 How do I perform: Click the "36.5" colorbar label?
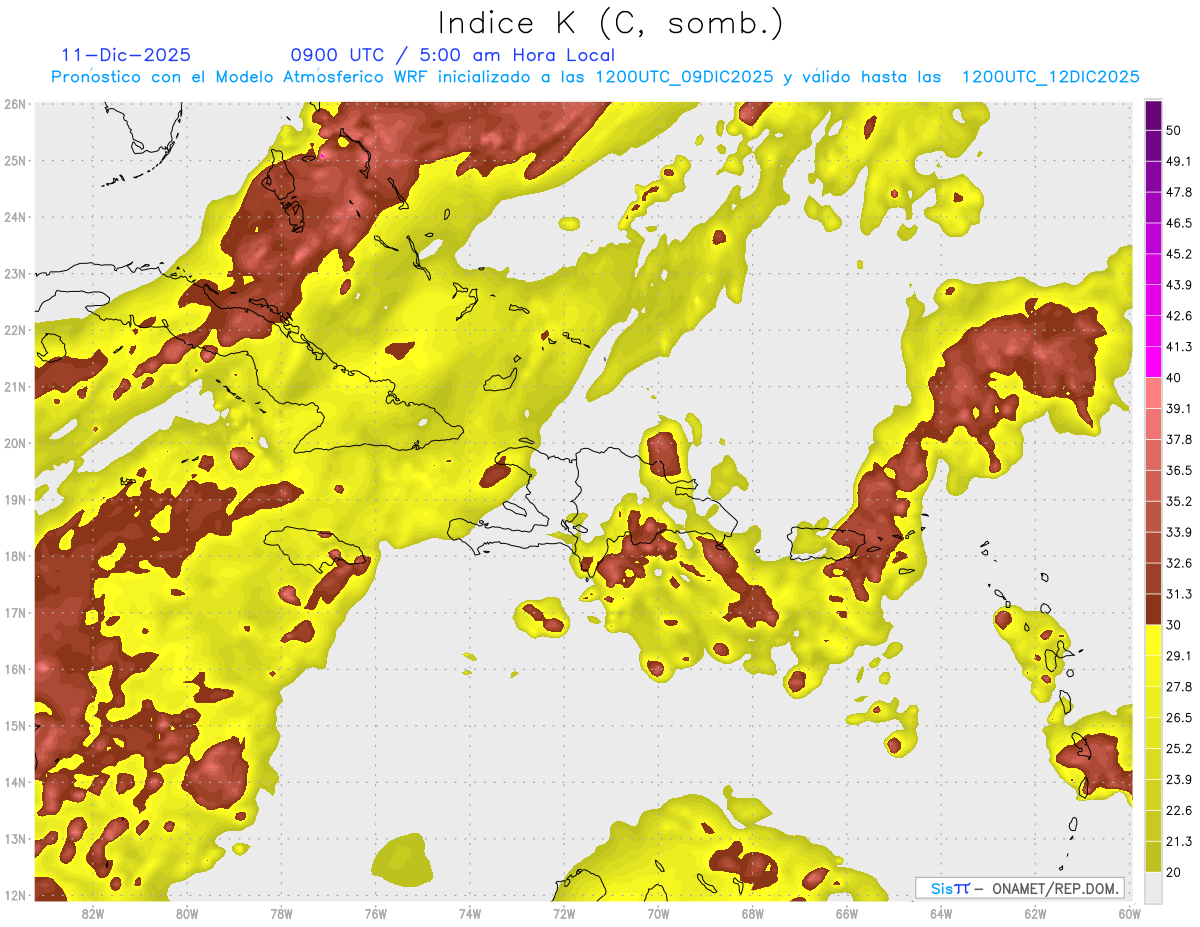(1179, 470)
